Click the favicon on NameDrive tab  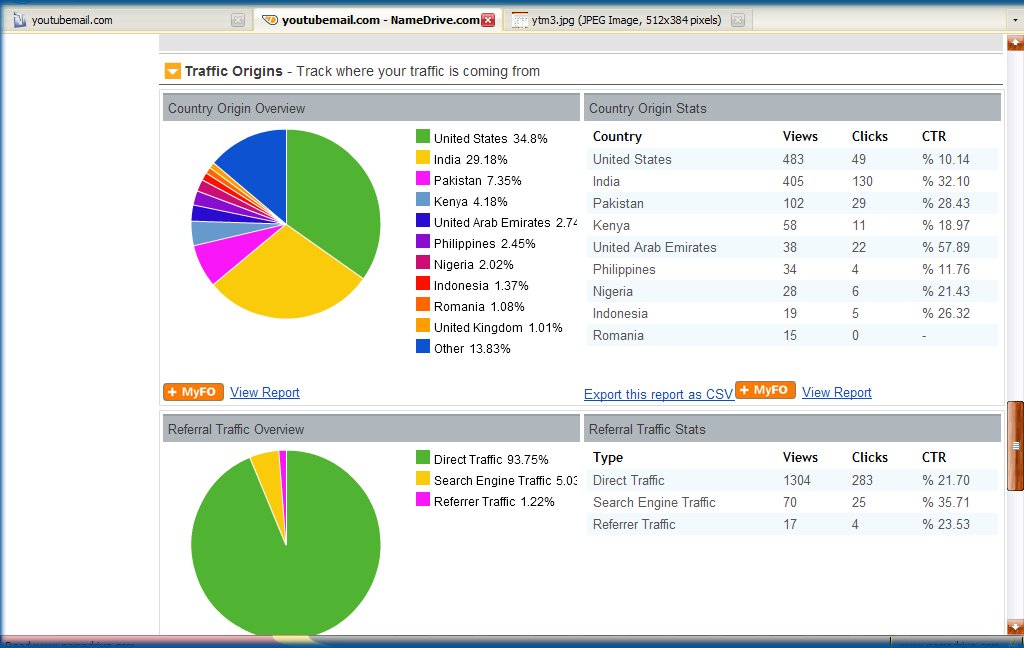coord(269,20)
